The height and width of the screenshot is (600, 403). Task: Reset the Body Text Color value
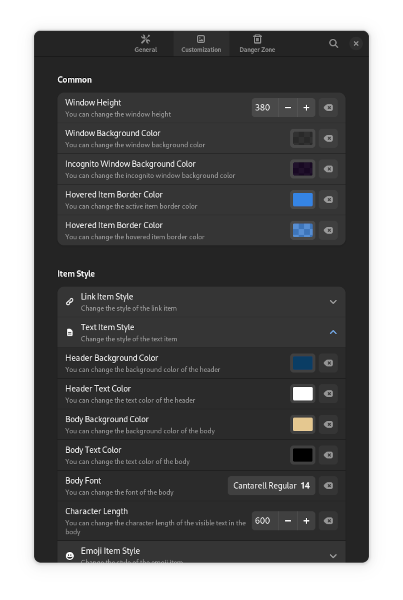328,455
